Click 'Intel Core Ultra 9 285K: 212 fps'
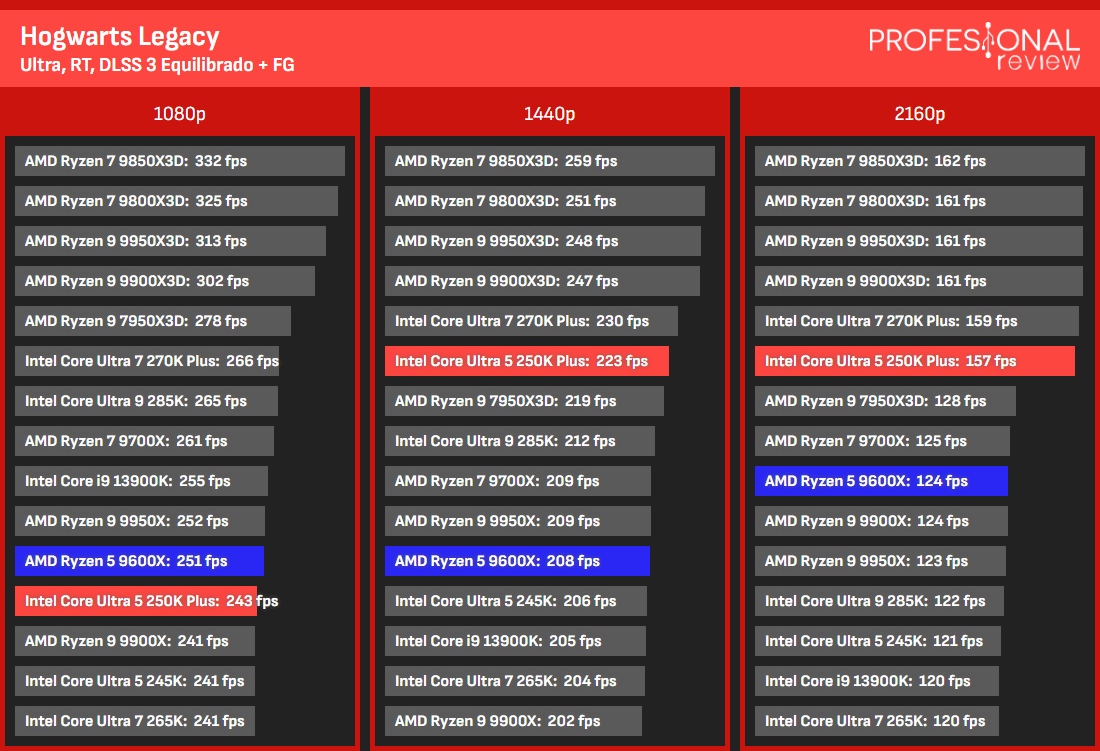 click(520, 441)
